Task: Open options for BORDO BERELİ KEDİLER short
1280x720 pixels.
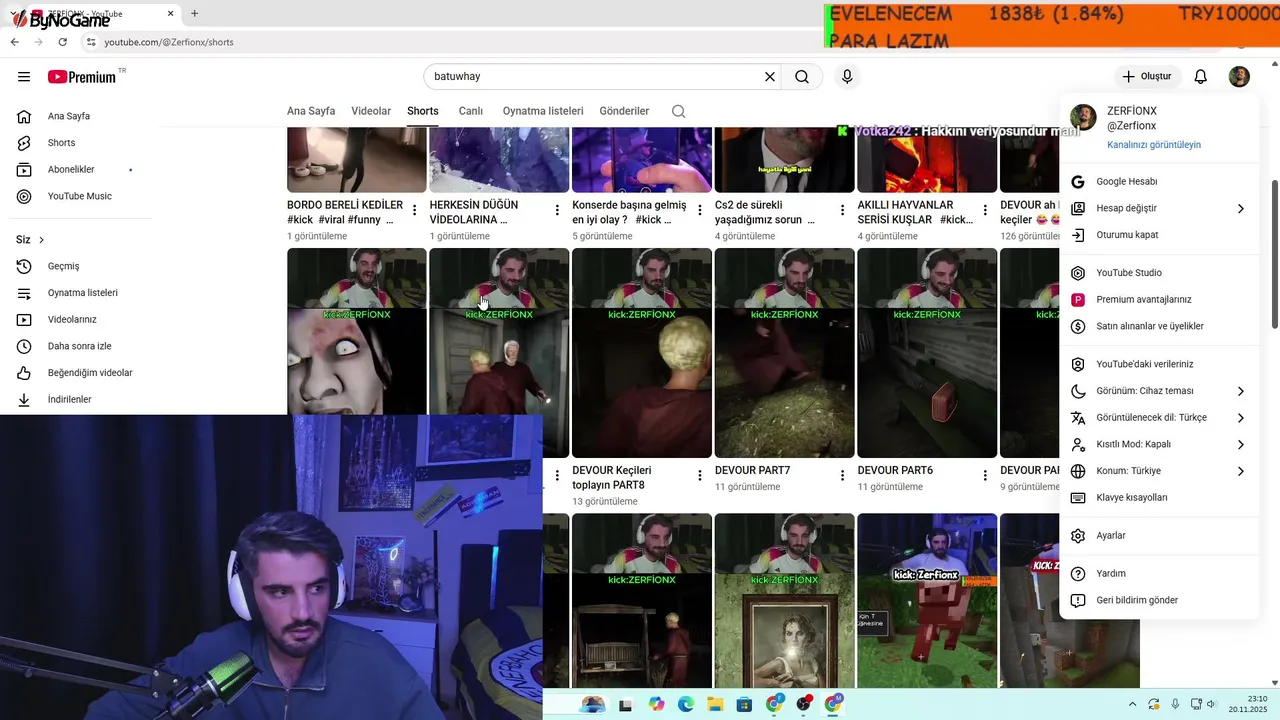Action: coord(415,210)
